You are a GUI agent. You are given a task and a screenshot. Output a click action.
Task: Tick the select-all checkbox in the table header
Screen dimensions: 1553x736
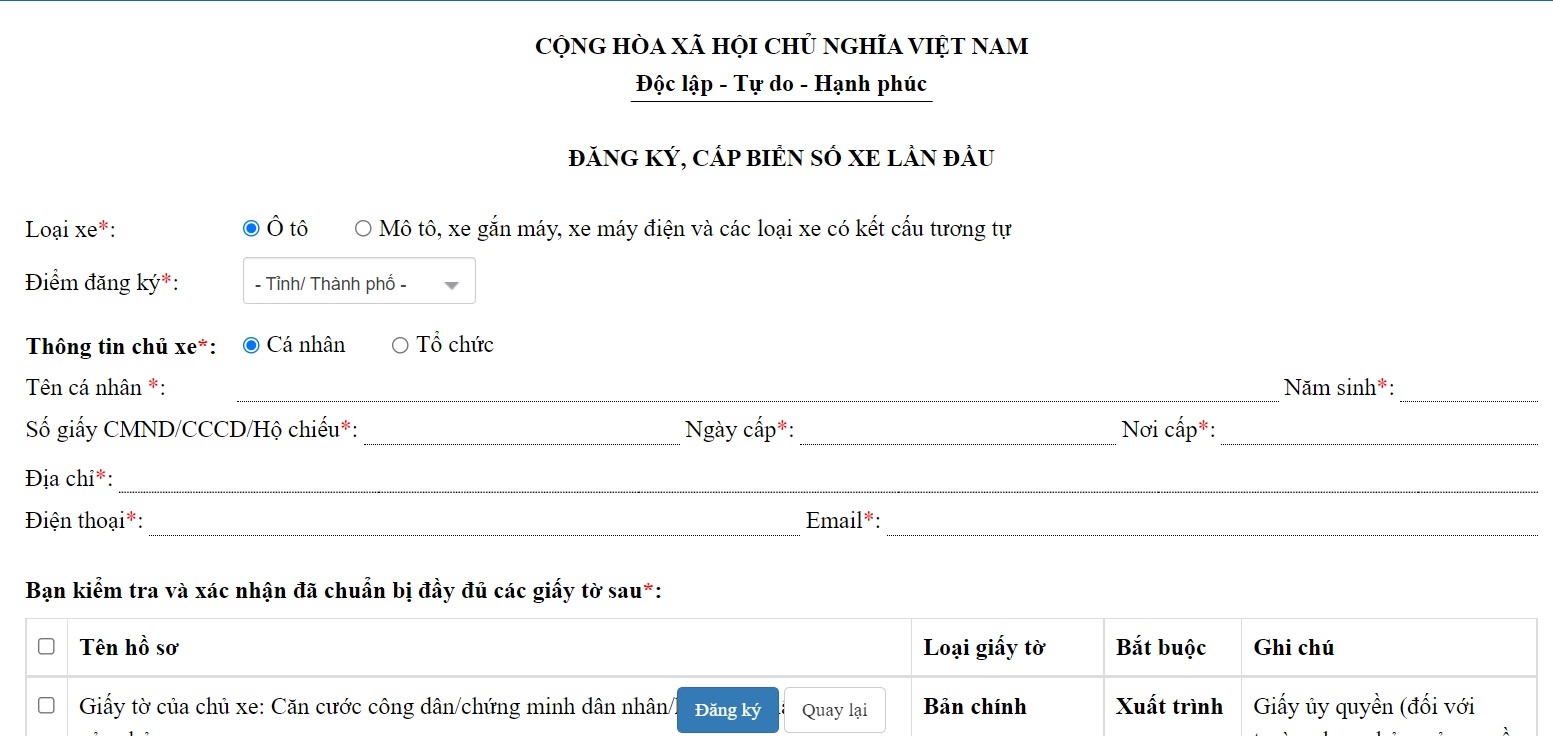(x=46, y=647)
